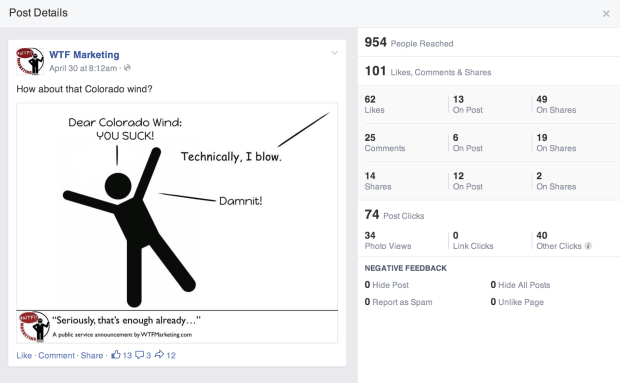This screenshot has width=620, height=383.
Task: Click 6 On Post comments value
Action: click(x=468, y=143)
